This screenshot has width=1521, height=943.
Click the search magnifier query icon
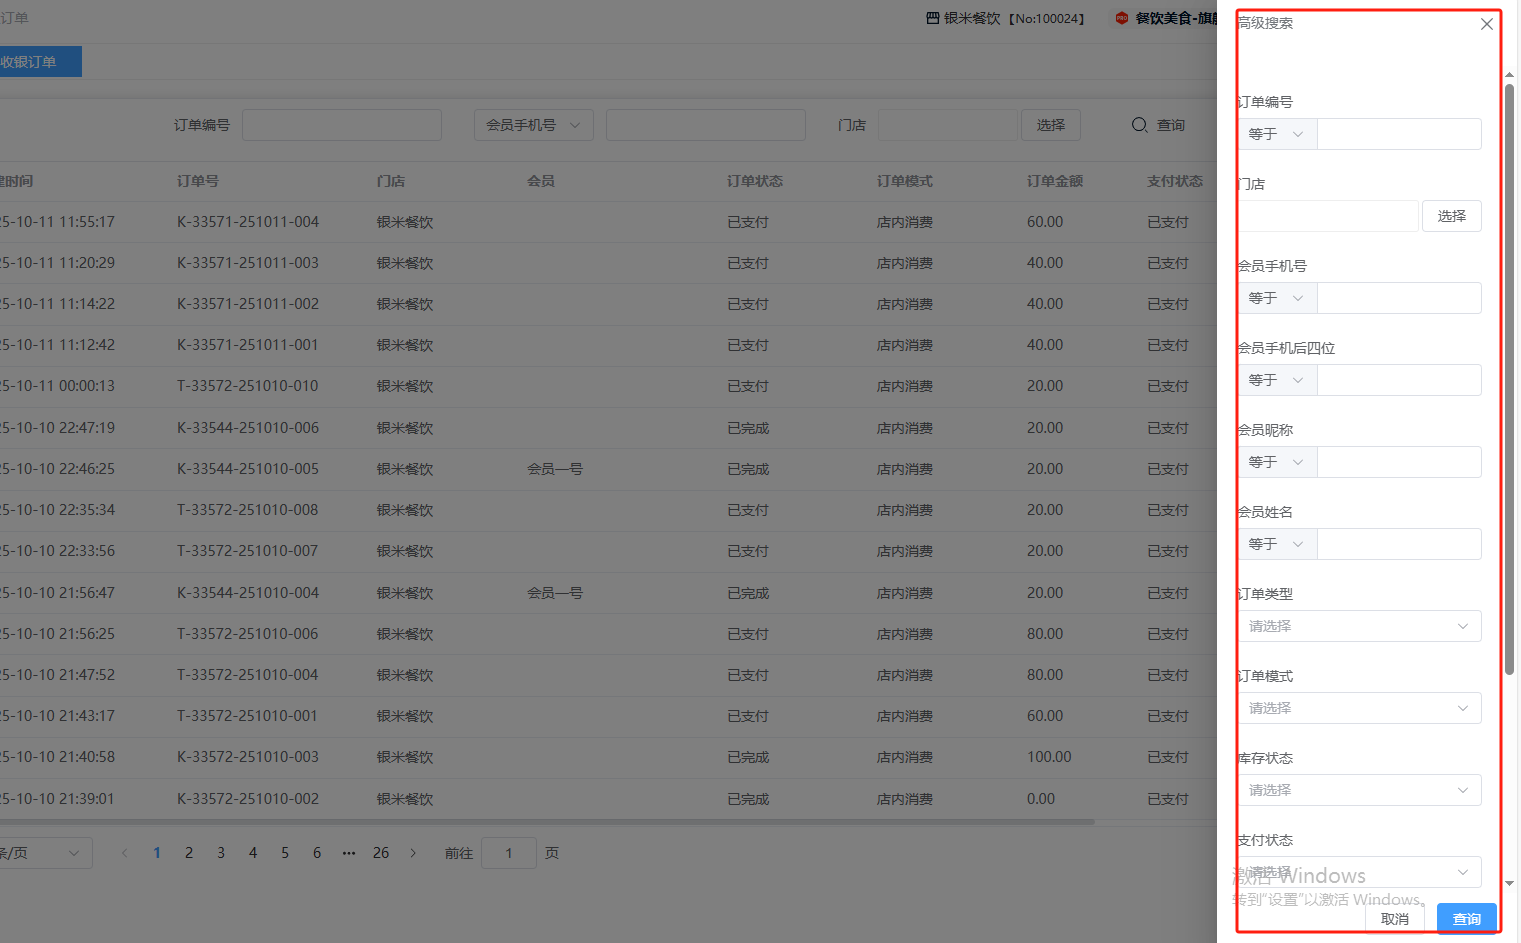pyautogui.click(x=1139, y=125)
